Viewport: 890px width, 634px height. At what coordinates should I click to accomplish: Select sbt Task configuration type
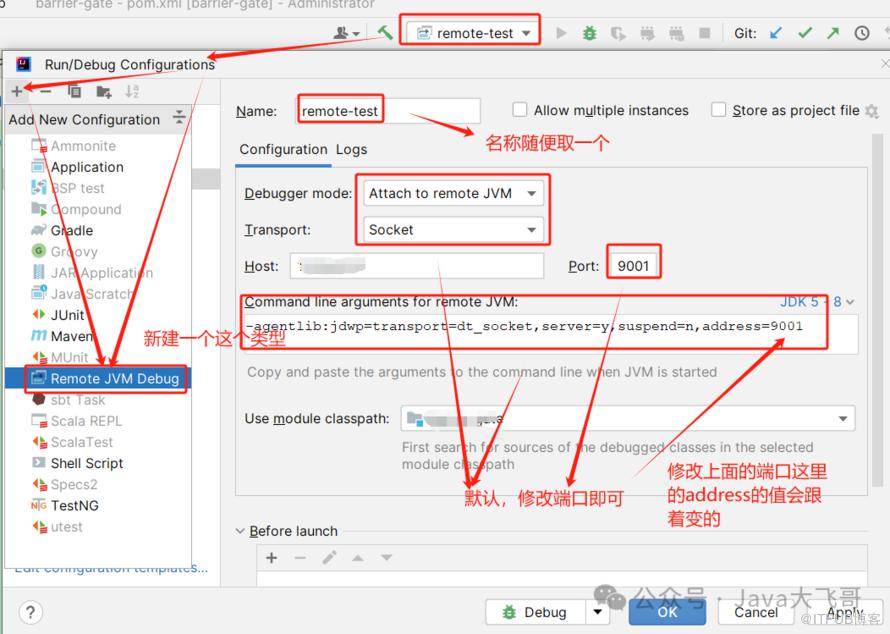point(69,400)
